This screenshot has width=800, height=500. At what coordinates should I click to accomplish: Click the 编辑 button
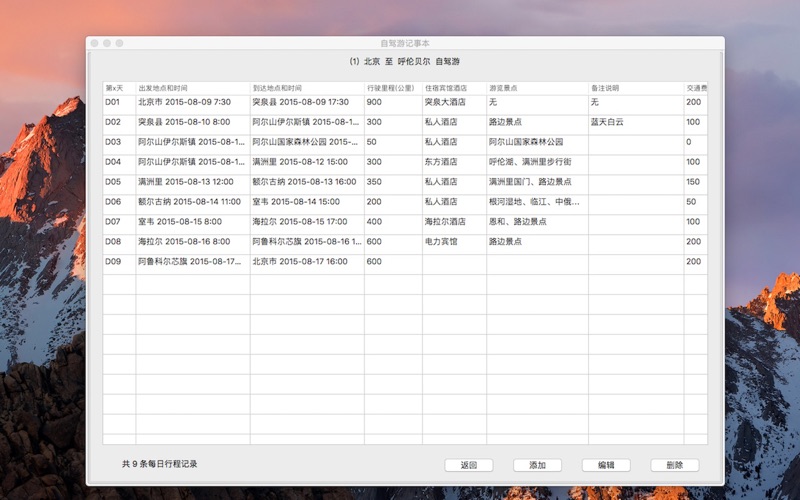[x=606, y=465]
